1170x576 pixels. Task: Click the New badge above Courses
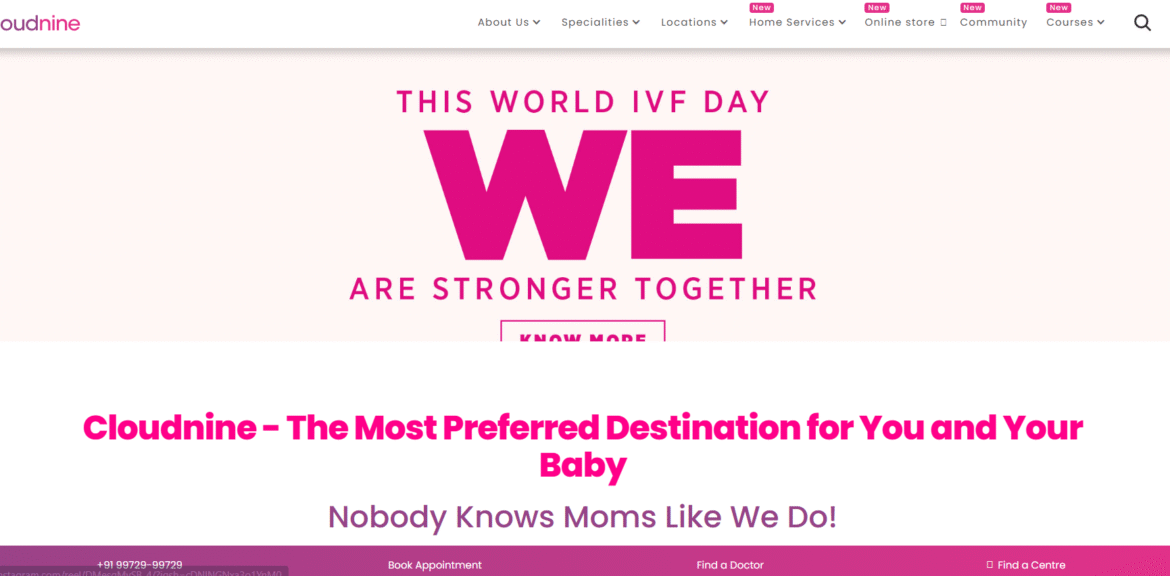pyautogui.click(x=1058, y=8)
